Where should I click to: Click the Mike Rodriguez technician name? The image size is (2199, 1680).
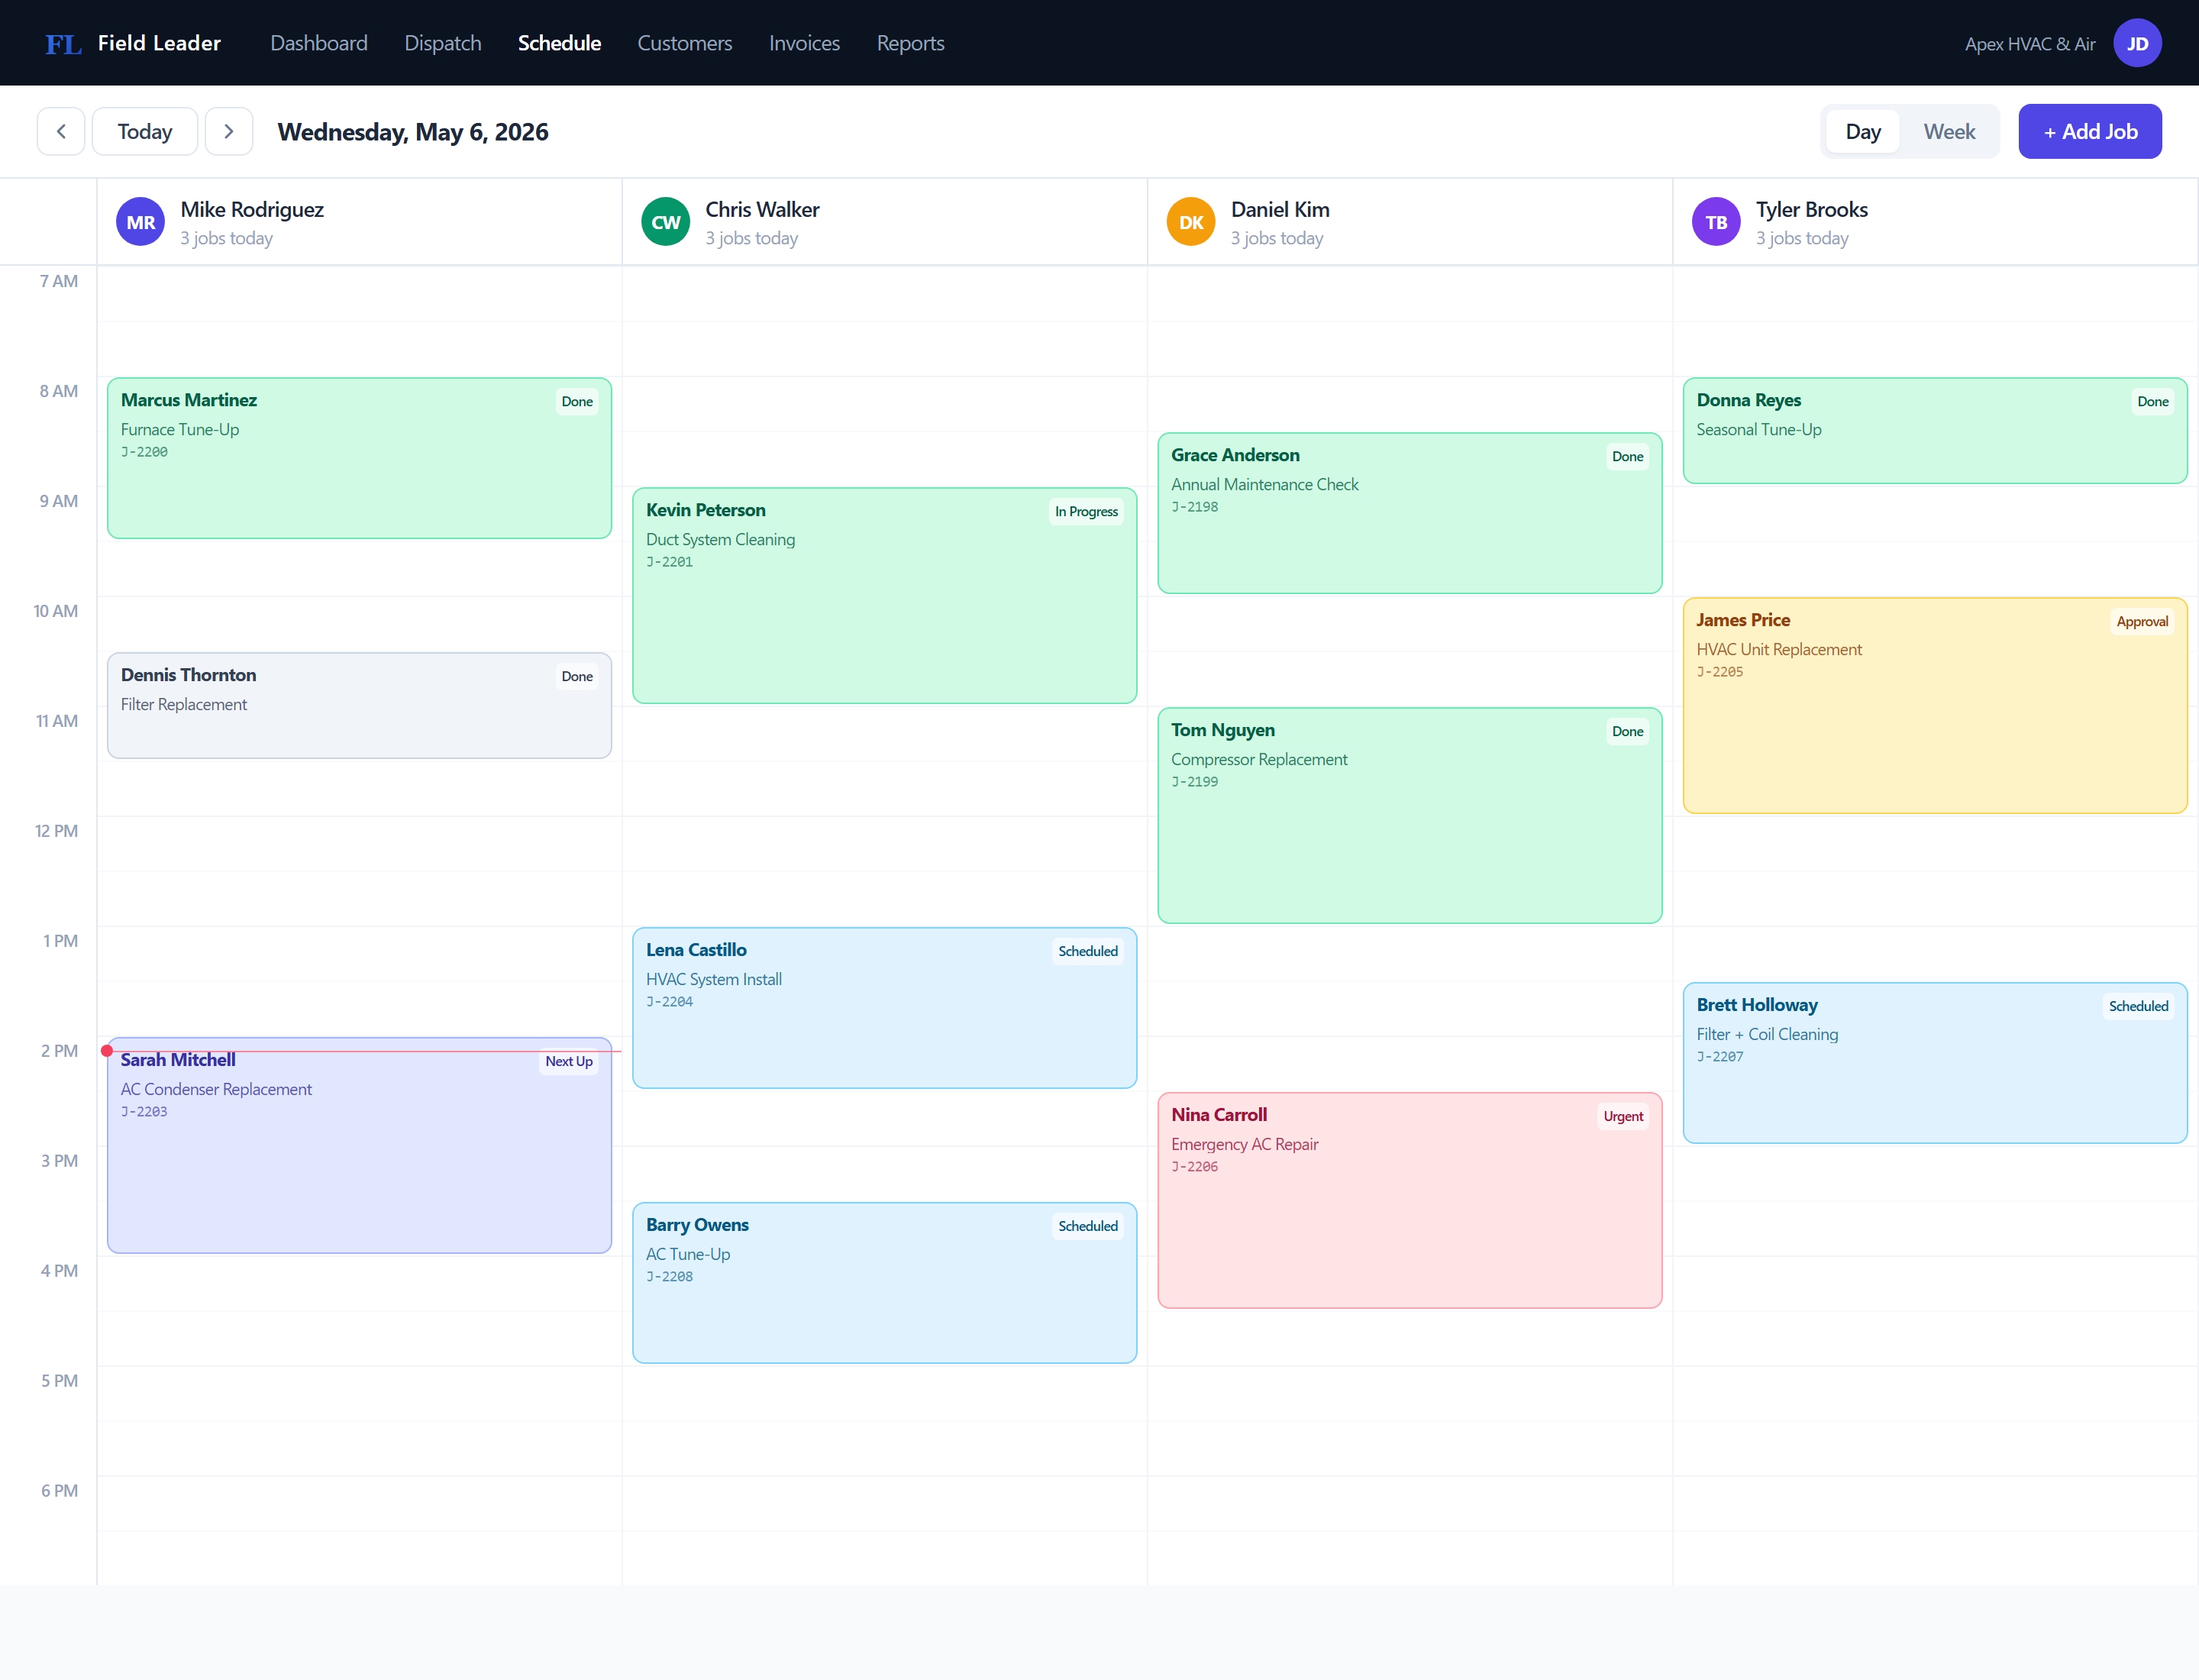click(x=252, y=210)
